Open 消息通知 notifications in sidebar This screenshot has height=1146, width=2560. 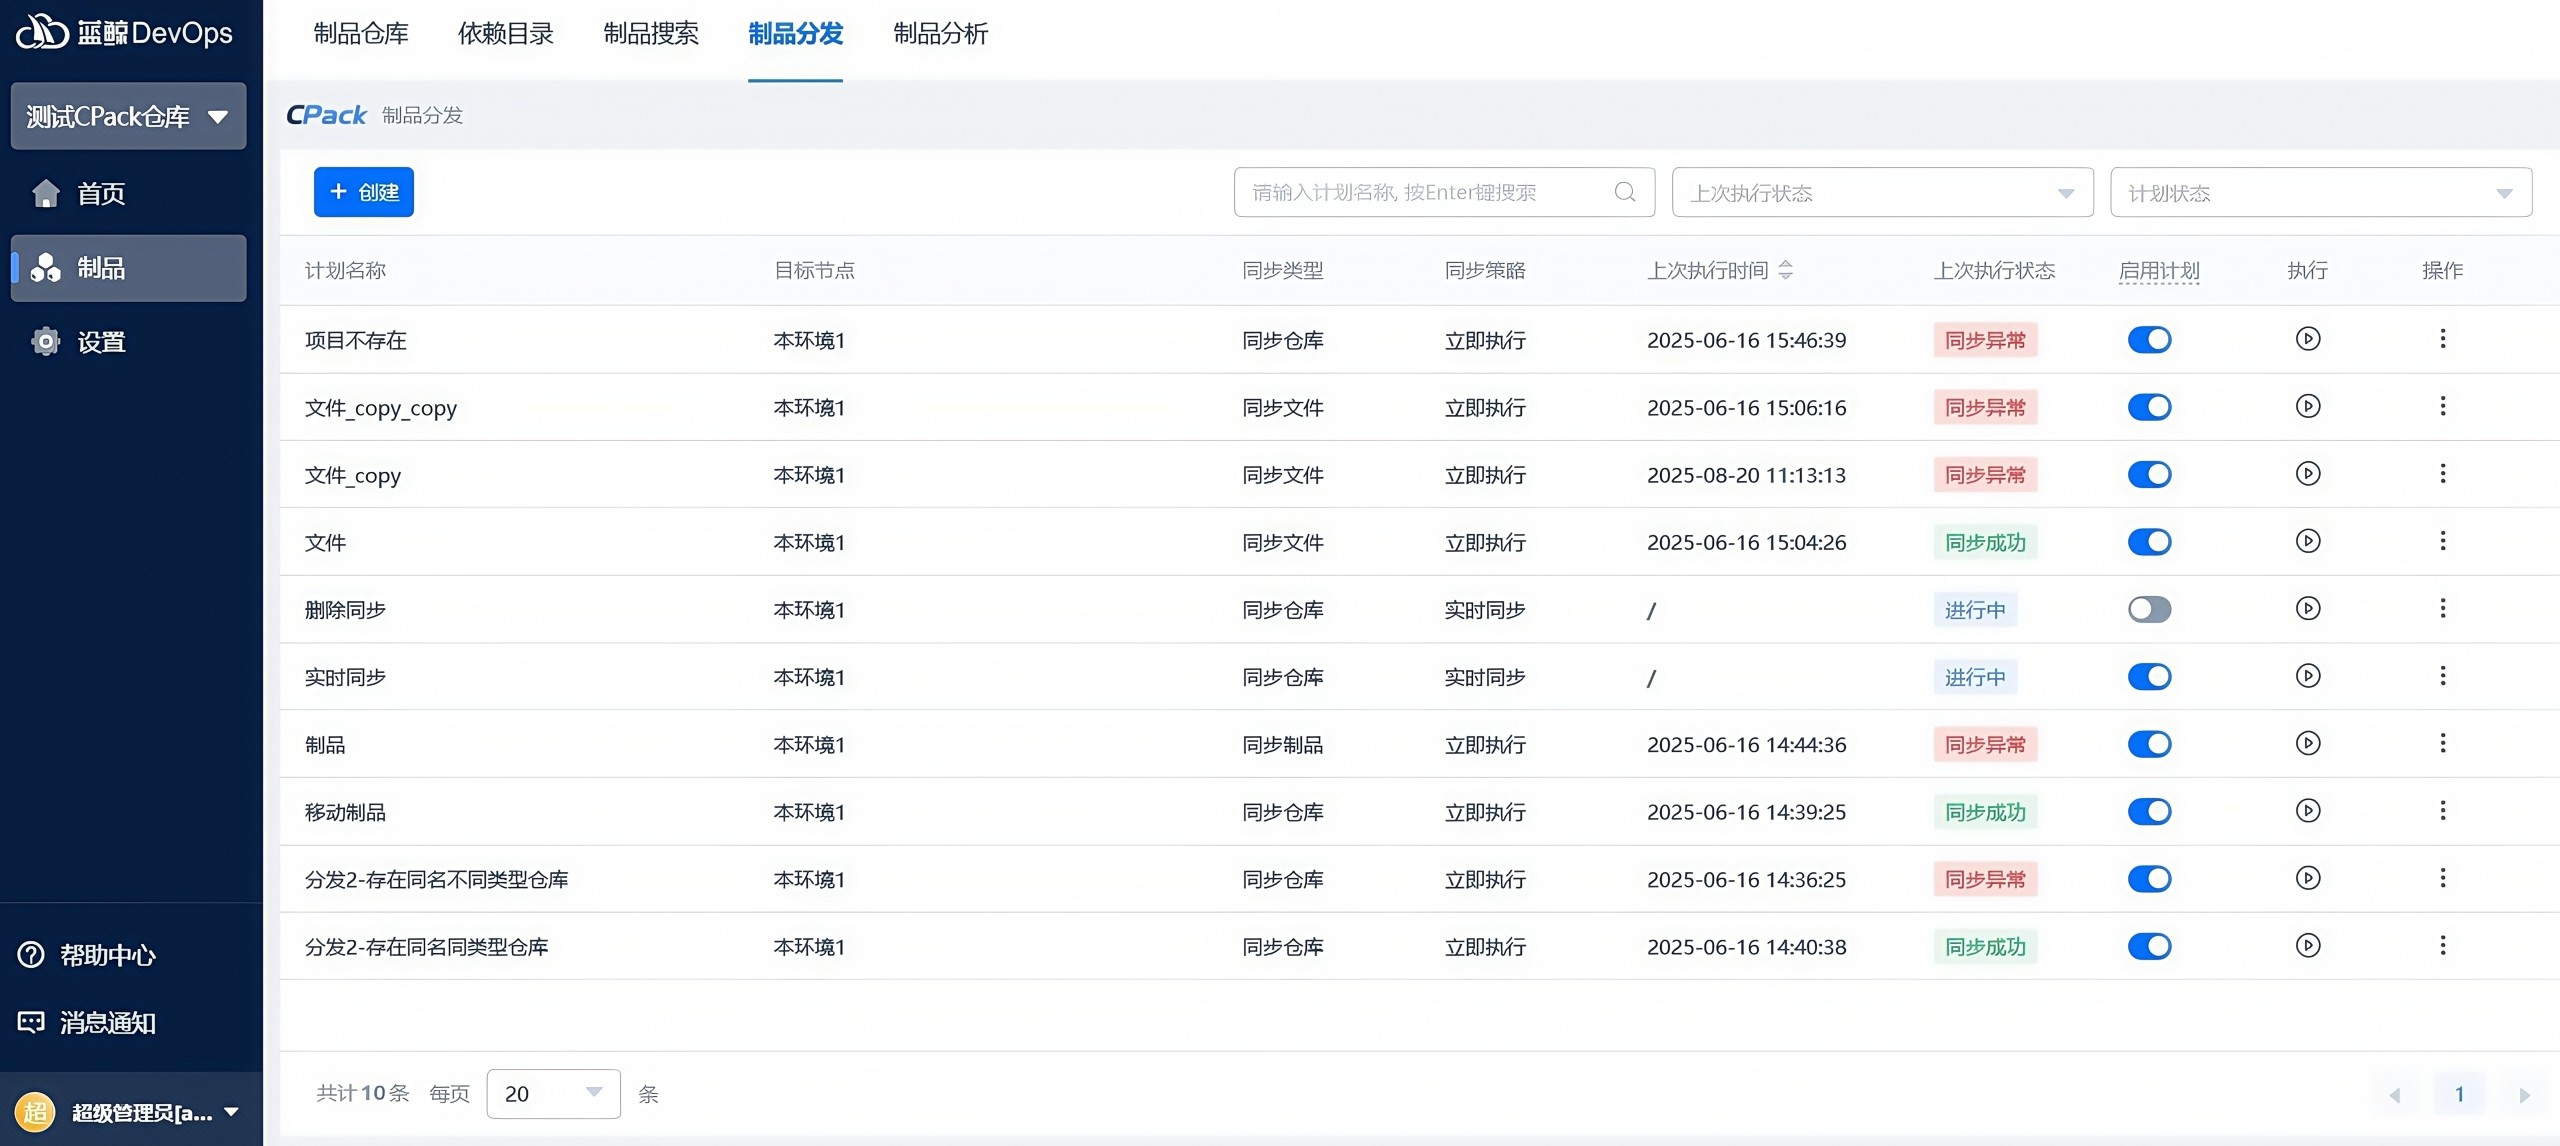click(31, 1022)
